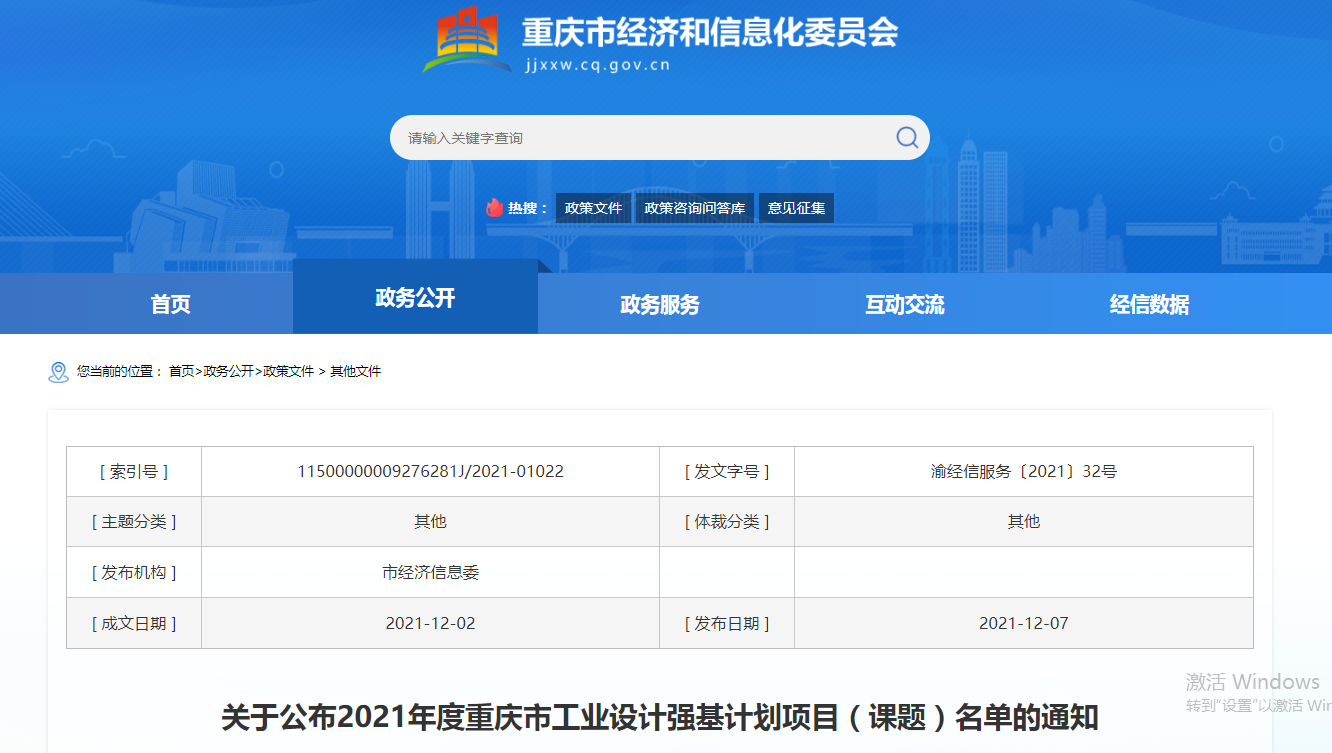1332x753 pixels.
Task: Go to the 互动交流 tab
Action: click(x=904, y=304)
